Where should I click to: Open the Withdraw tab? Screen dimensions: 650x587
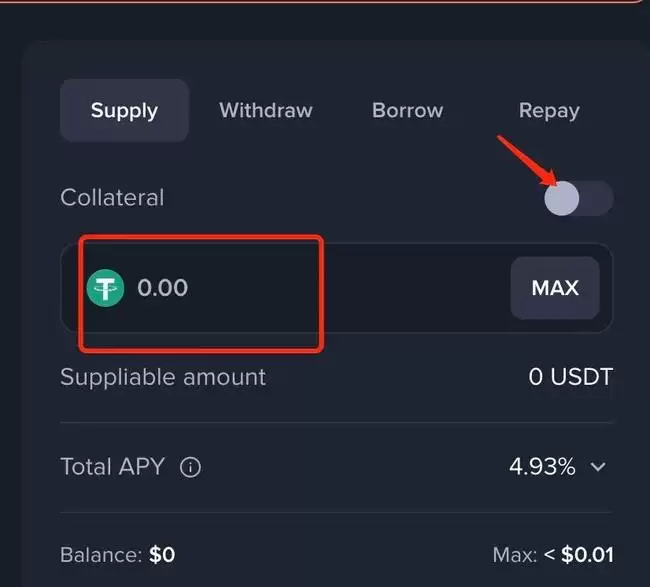click(266, 110)
